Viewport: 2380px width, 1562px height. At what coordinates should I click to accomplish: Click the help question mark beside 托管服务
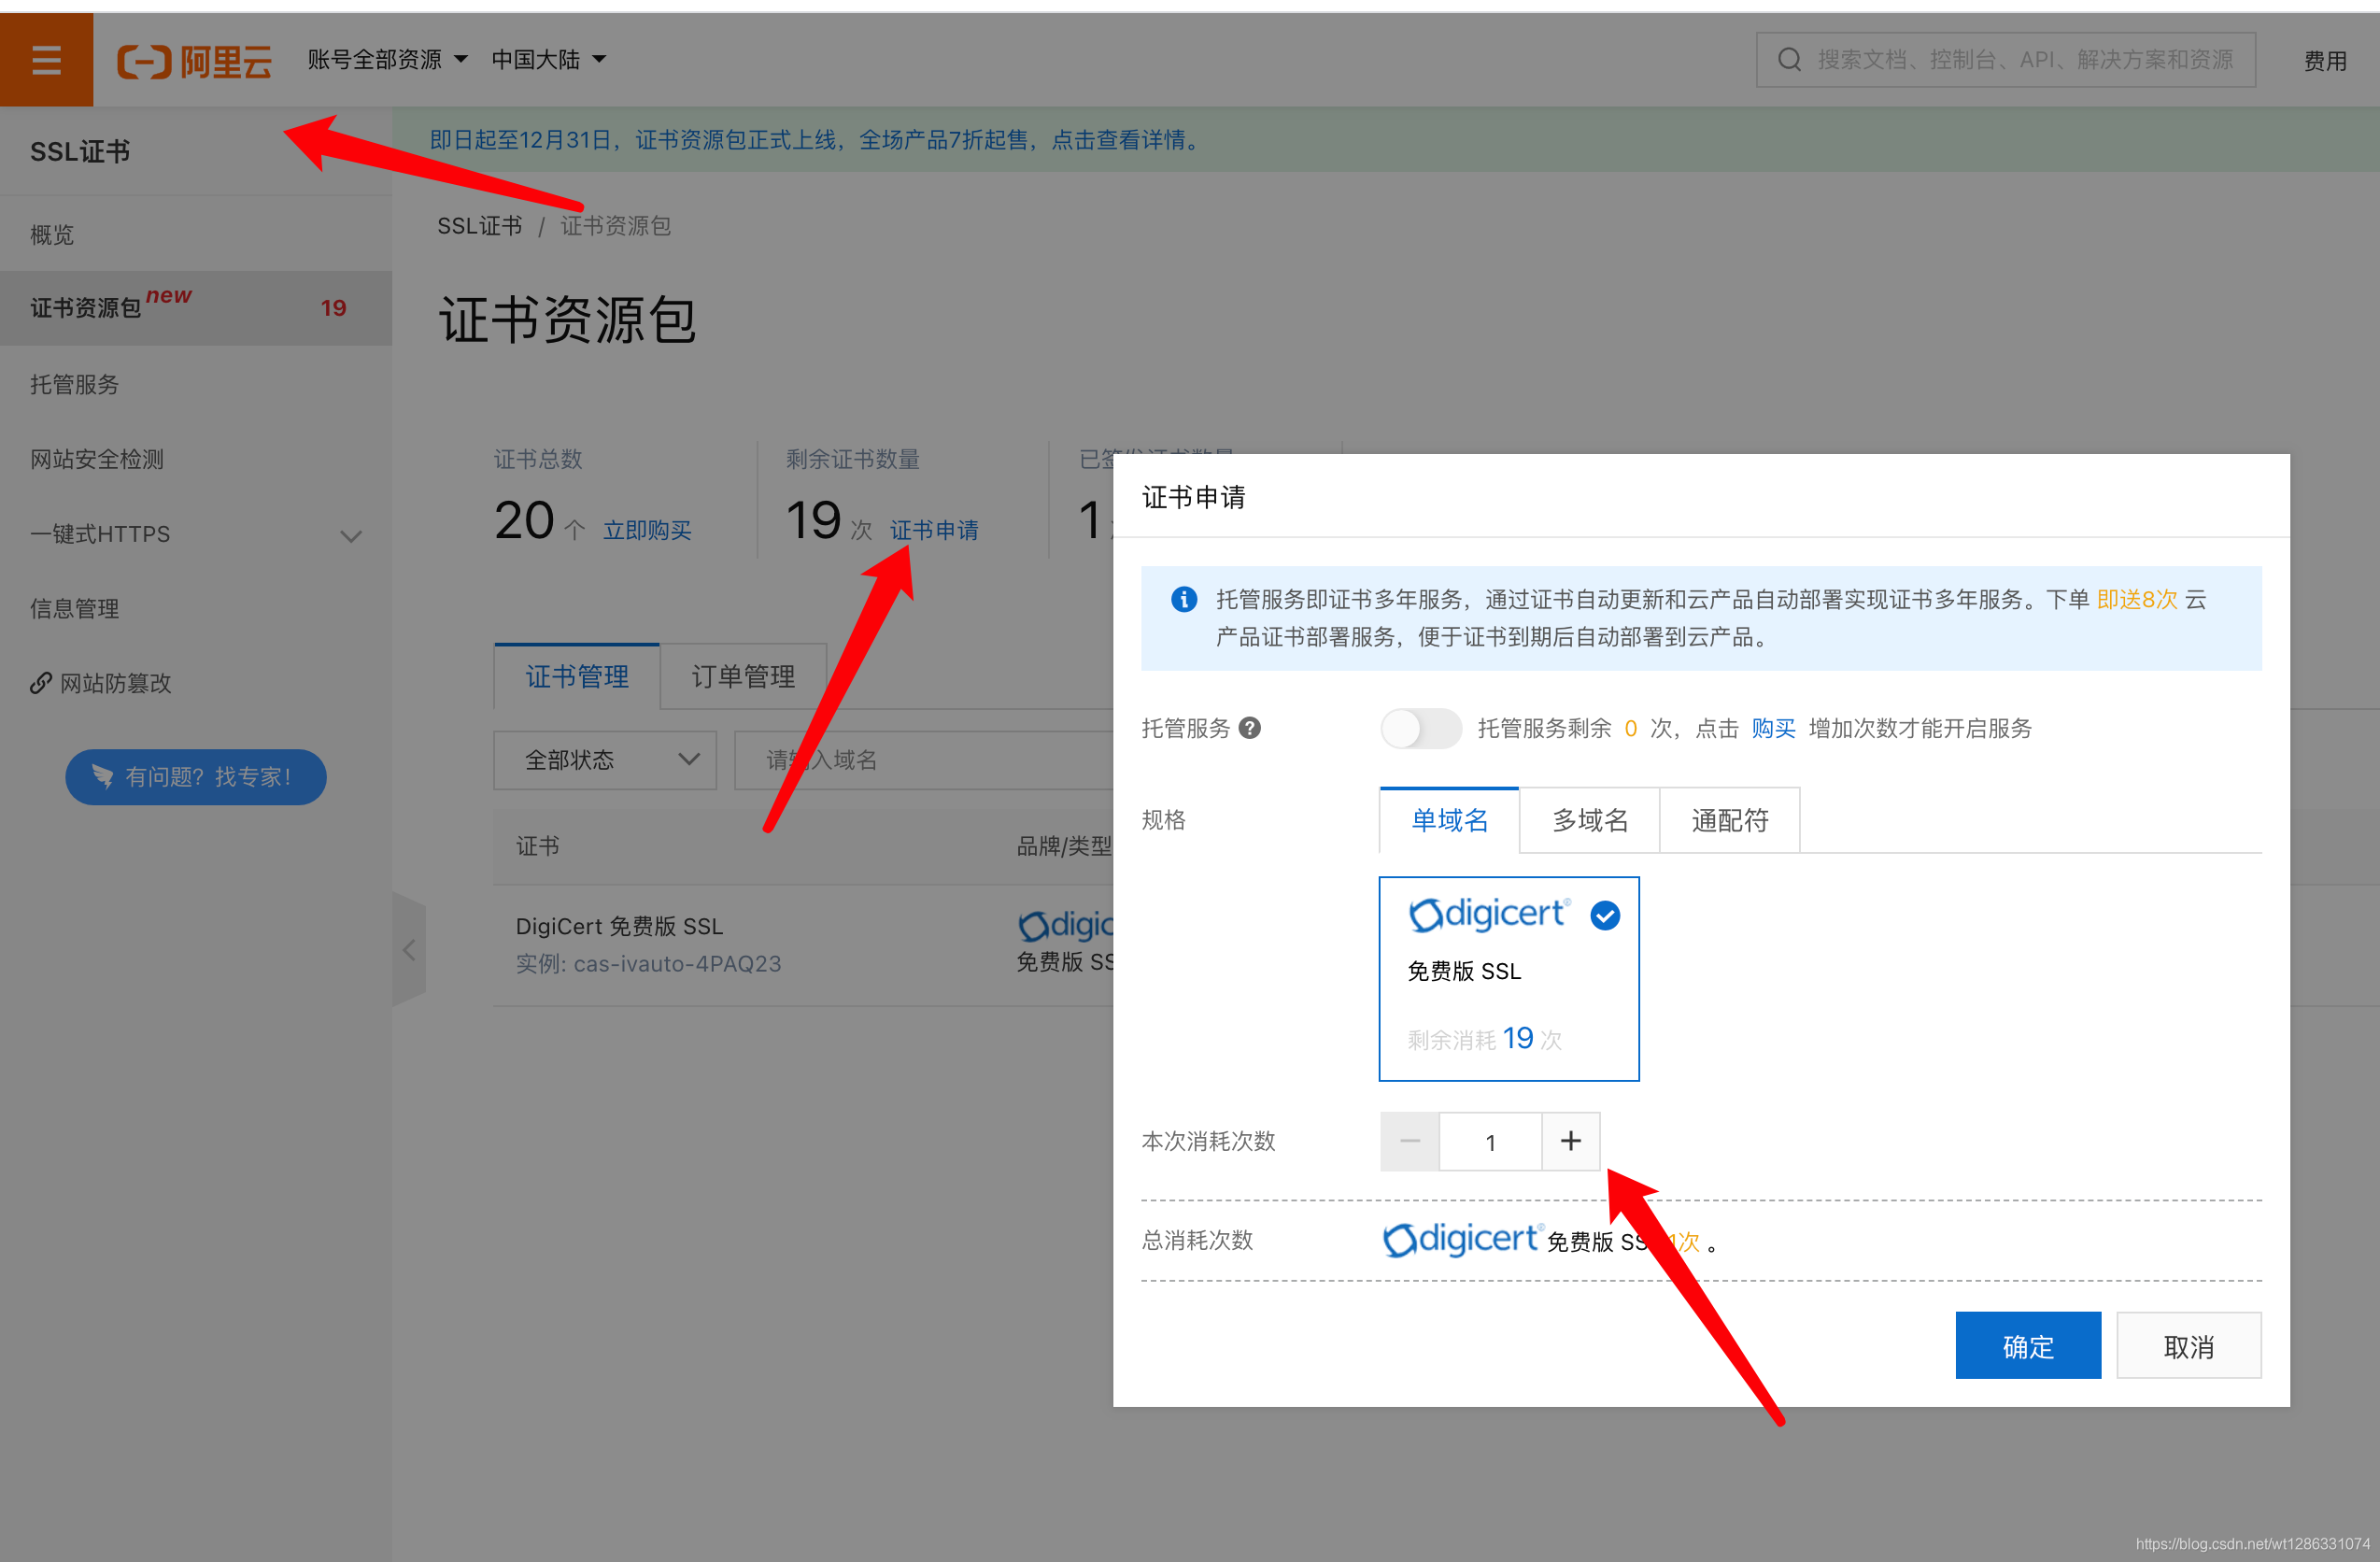click(x=1249, y=728)
